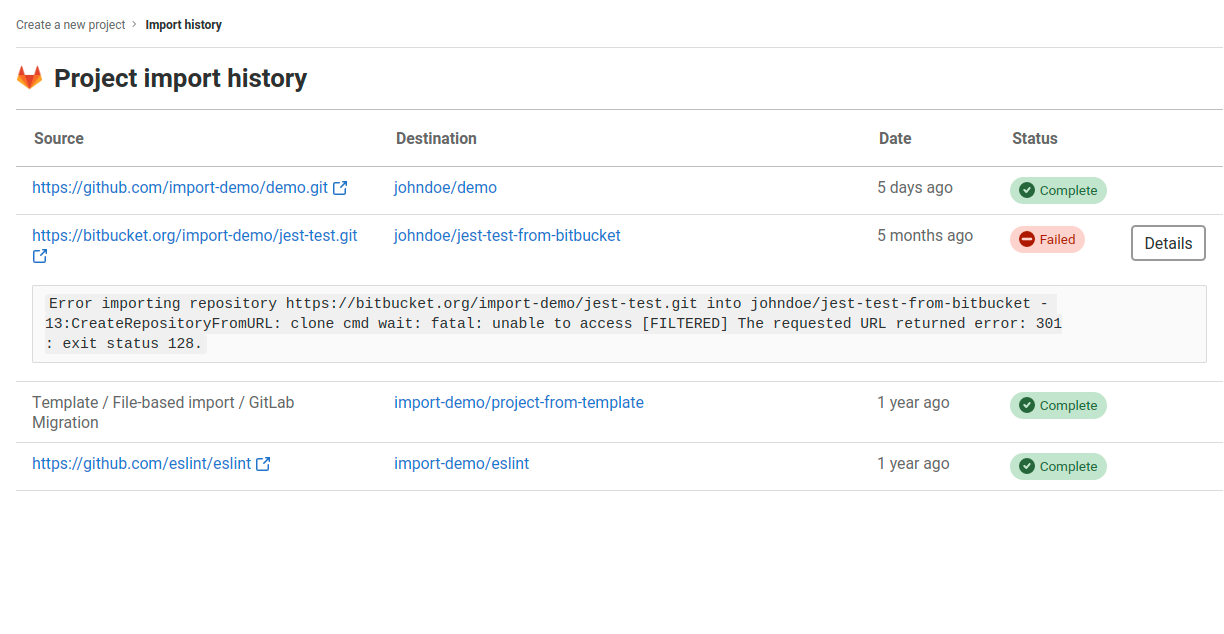
Task: Open the johndoe/jest-test-from-bitbucket destination link
Action: (x=506, y=235)
